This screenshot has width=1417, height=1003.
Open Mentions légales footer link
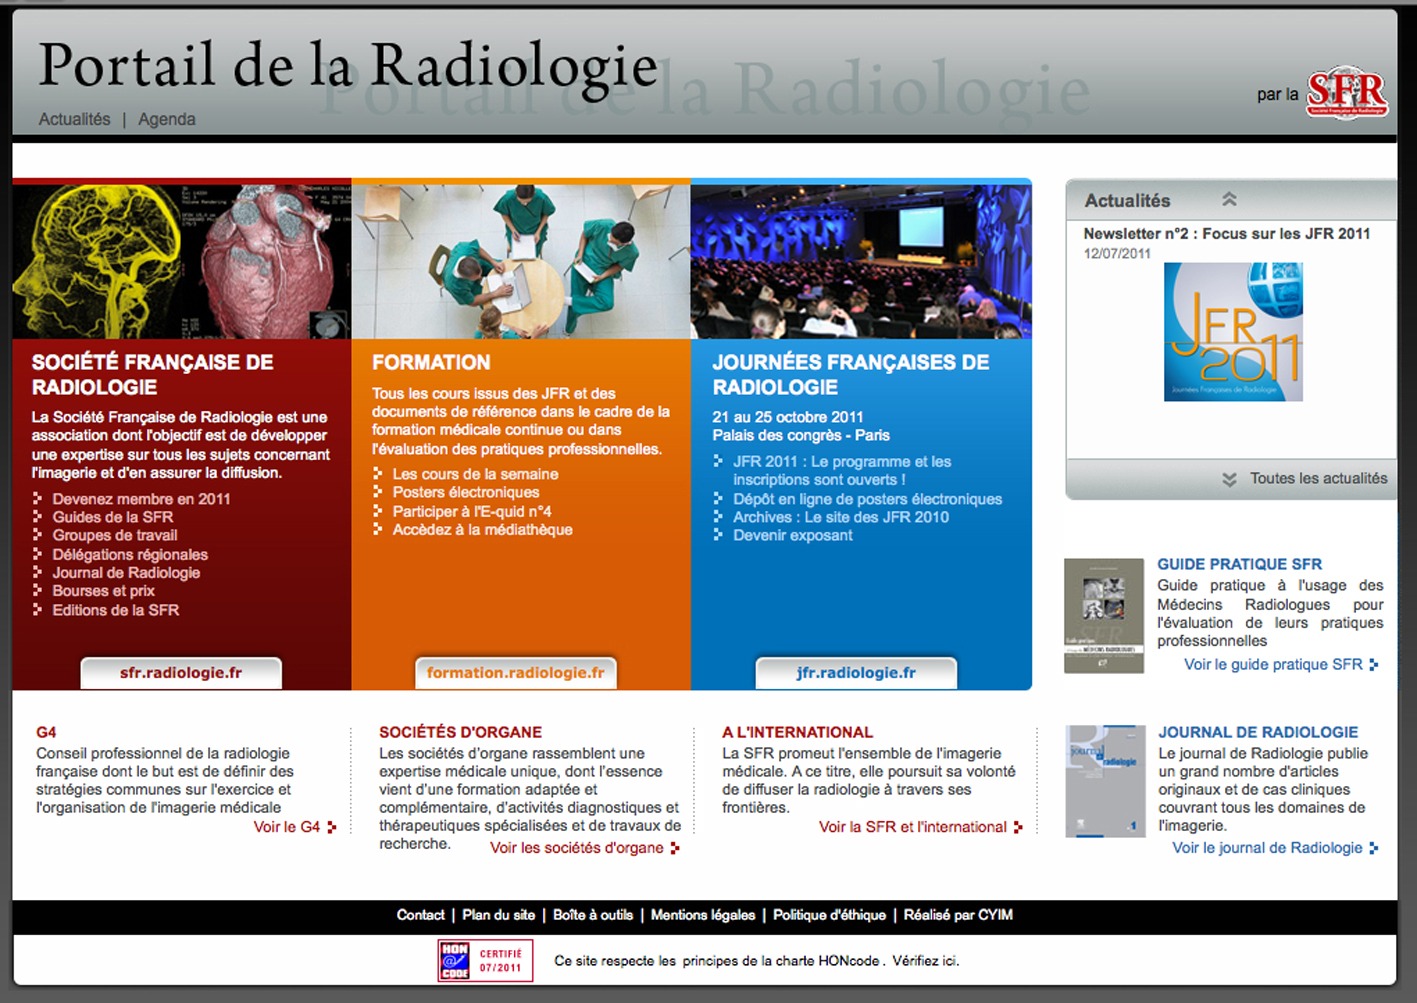(703, 915)
